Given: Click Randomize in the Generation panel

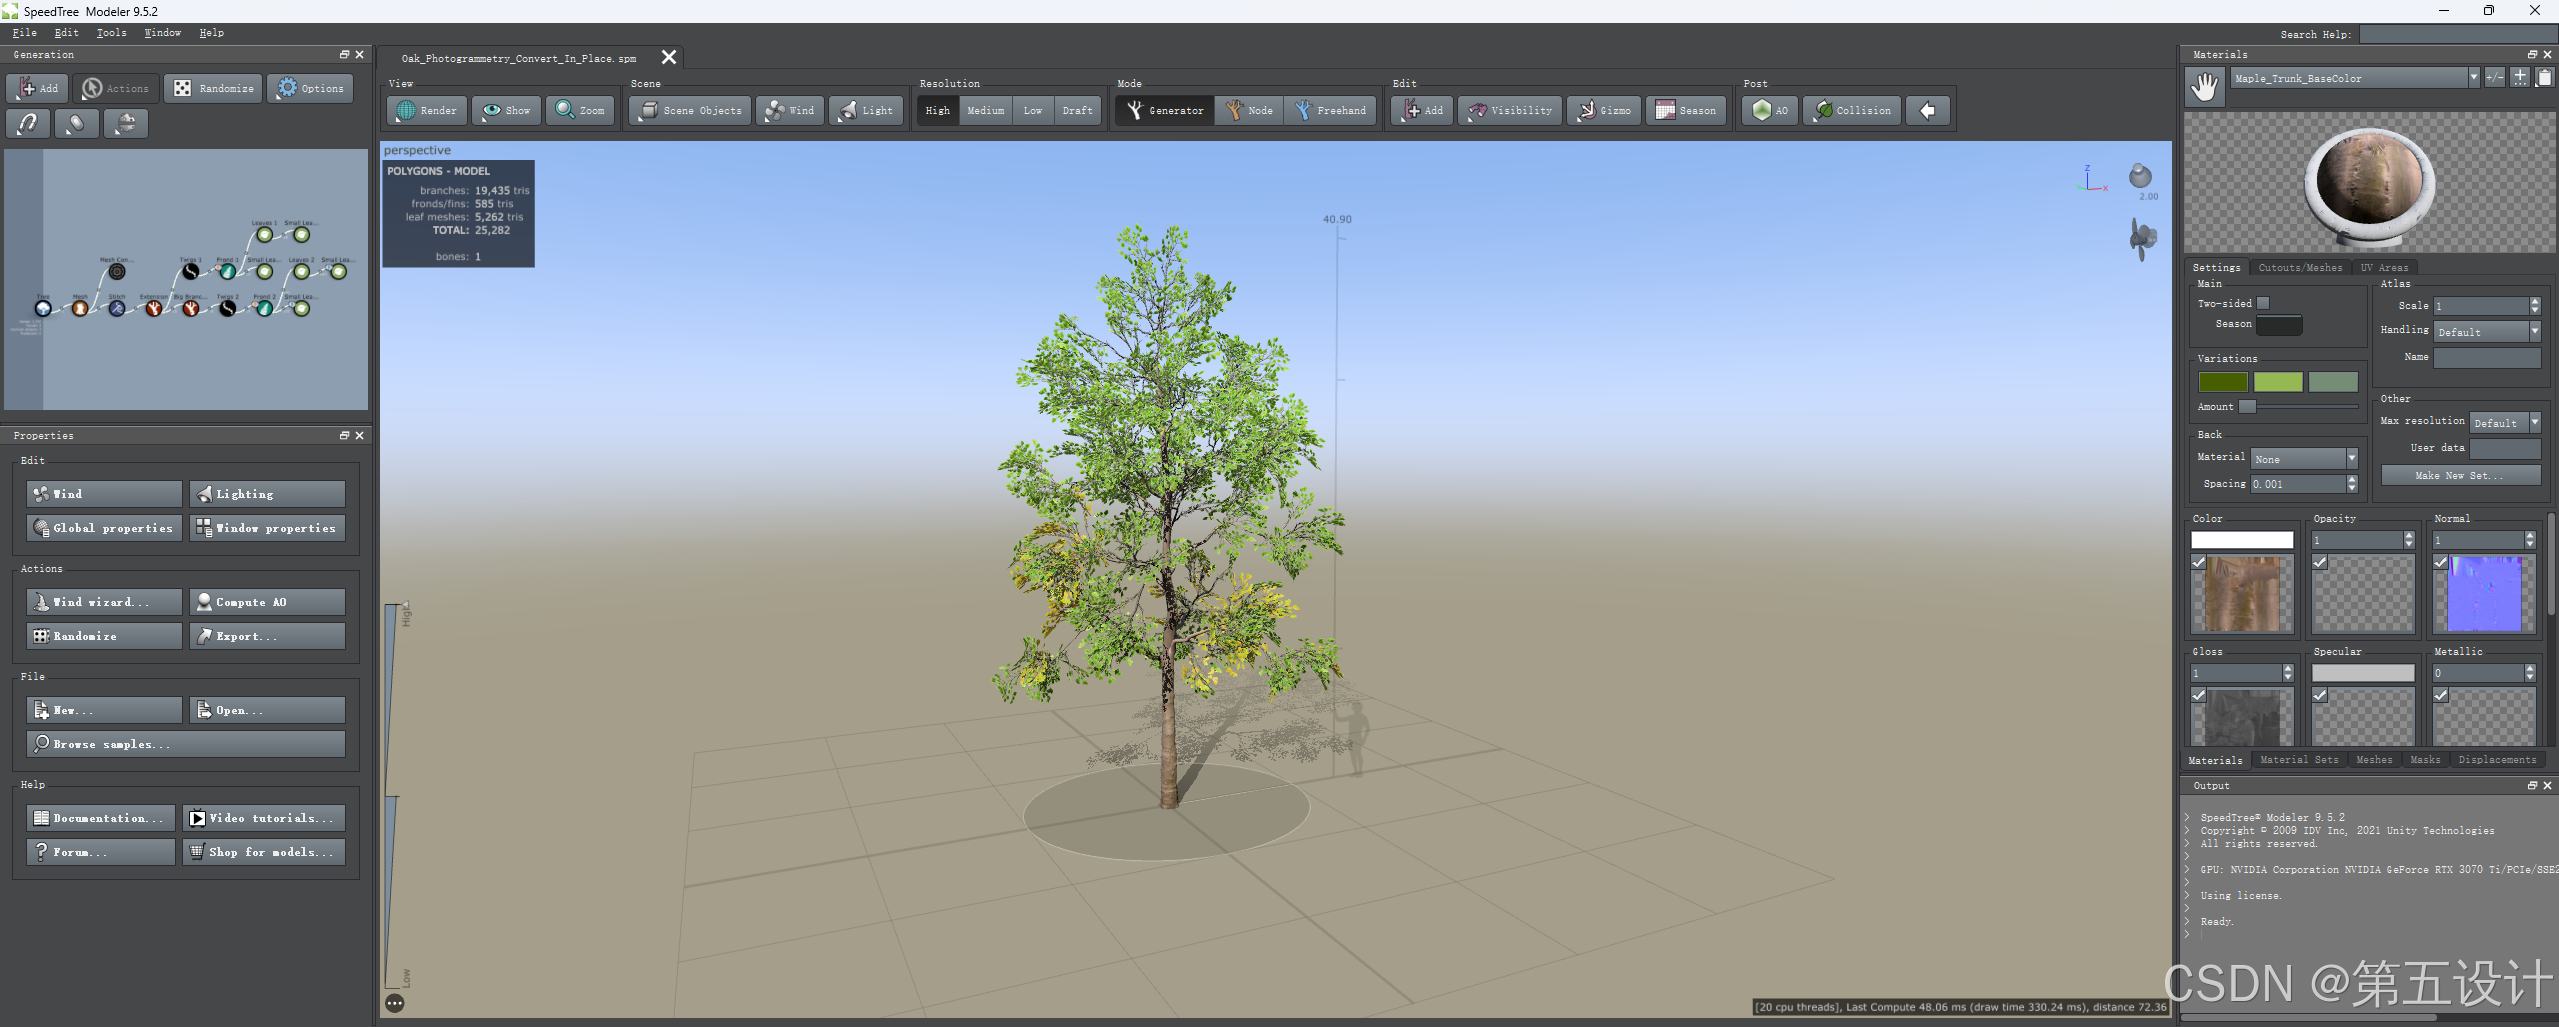Looking at the screenshot, I should [214, 88].
